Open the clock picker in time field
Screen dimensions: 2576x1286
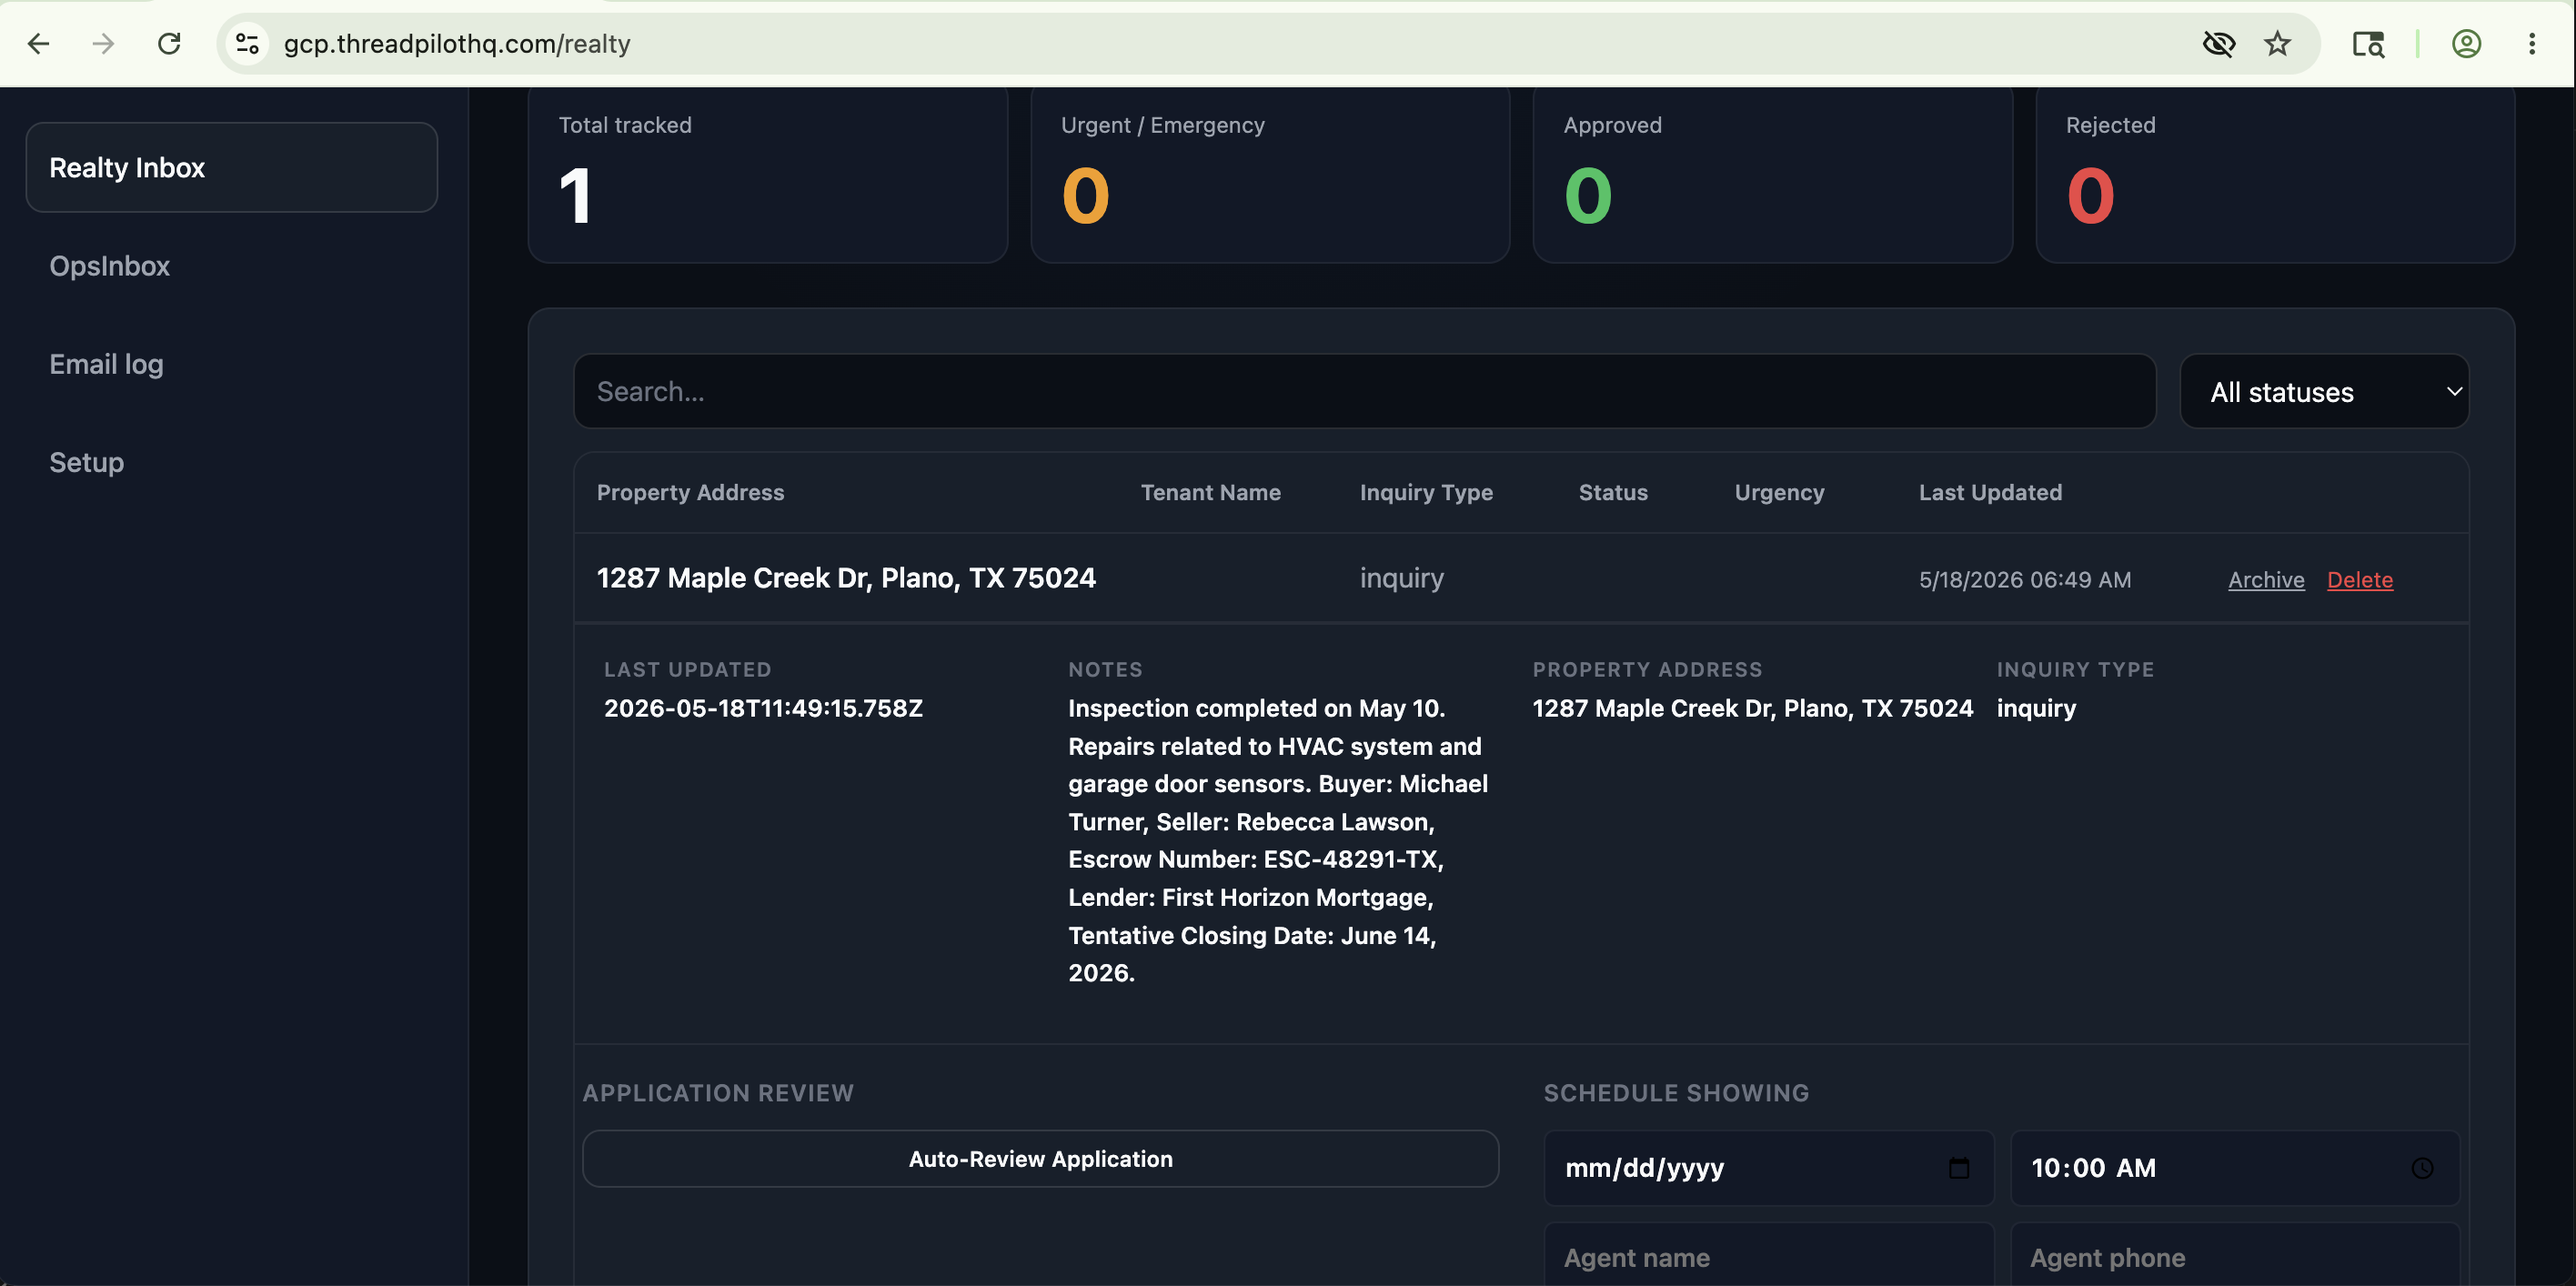[x=2422, y=1168]
